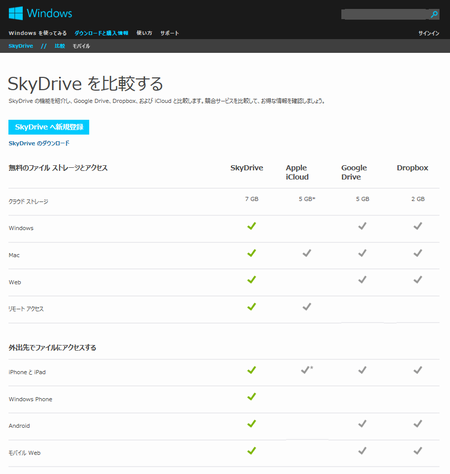The height and width of the screenshot is (474, 450).
Task: Focus the search input field
Action: coord(386,14)
